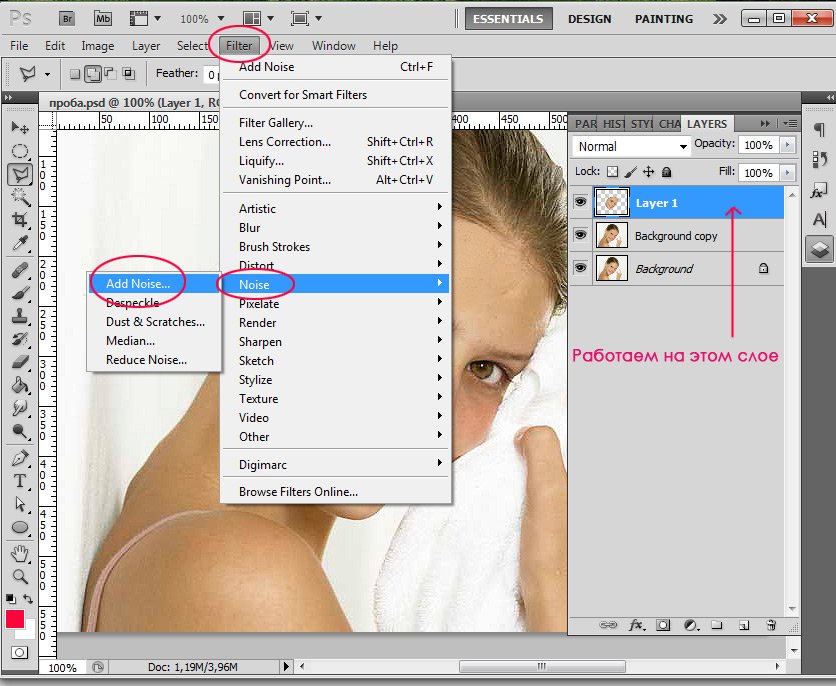The width and height of the screenshot is (836, 686).
Task: Choose Add Noise... from the Noise submenu
Action: coord(138,284)
